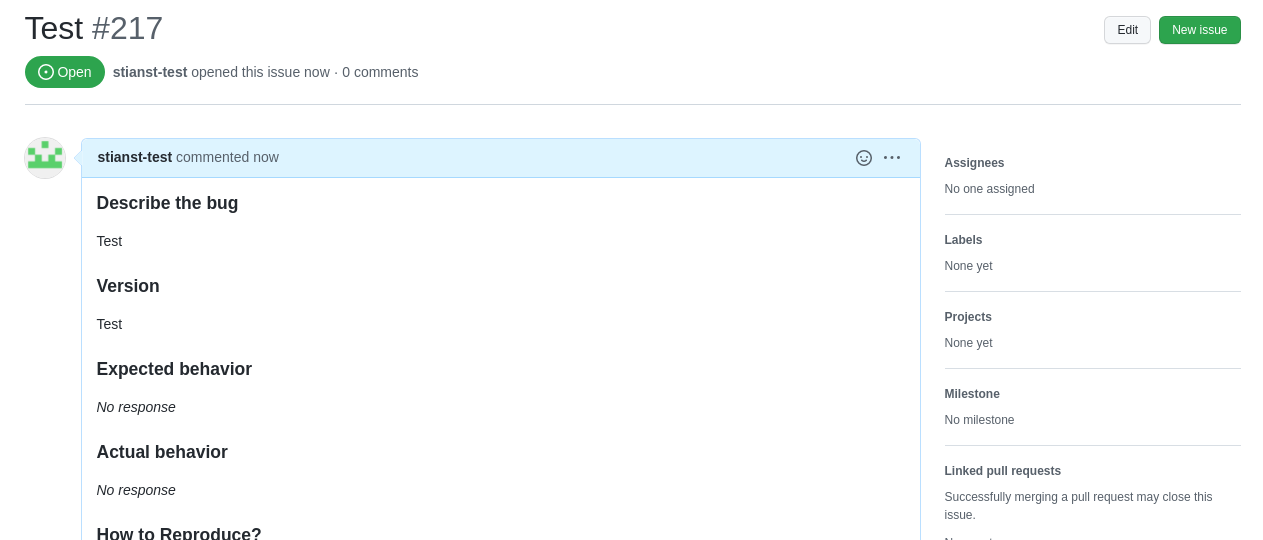Screen dimensions: 1263x540
Task: Click the Linked pull requests heading
Action: point(1003,471)
